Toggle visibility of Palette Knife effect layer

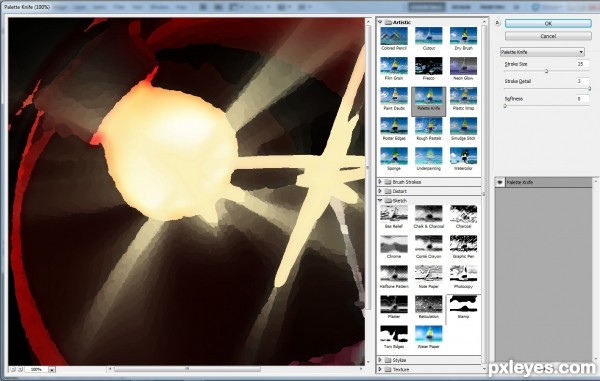point(500,182)
